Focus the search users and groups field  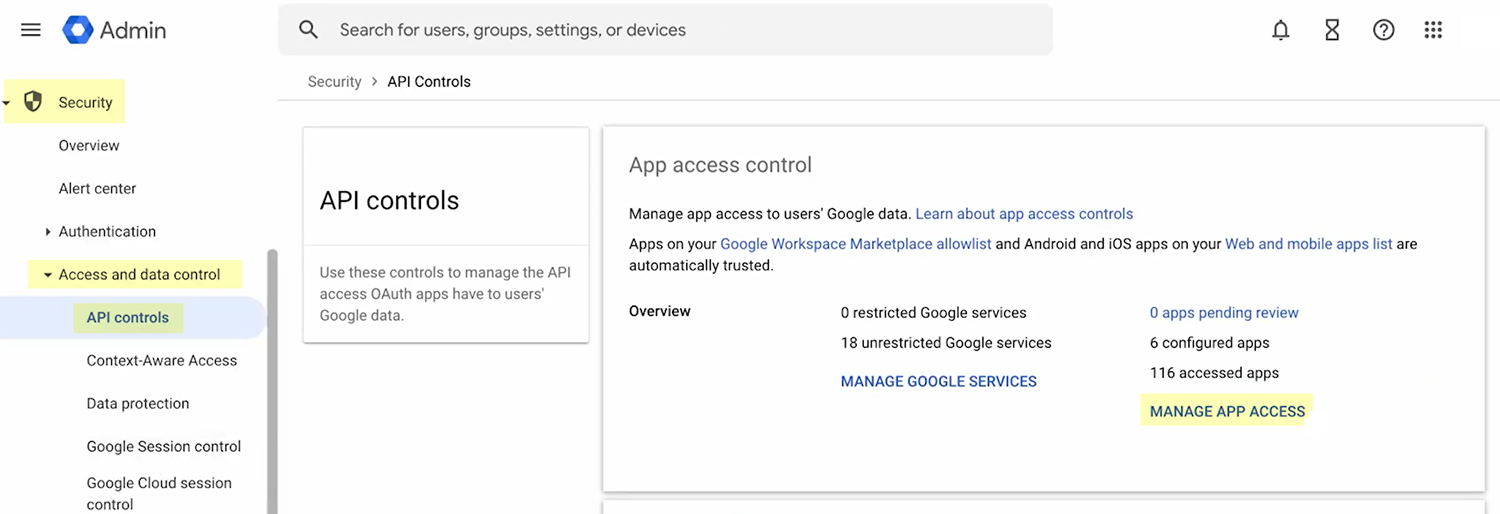pos(665,30)
